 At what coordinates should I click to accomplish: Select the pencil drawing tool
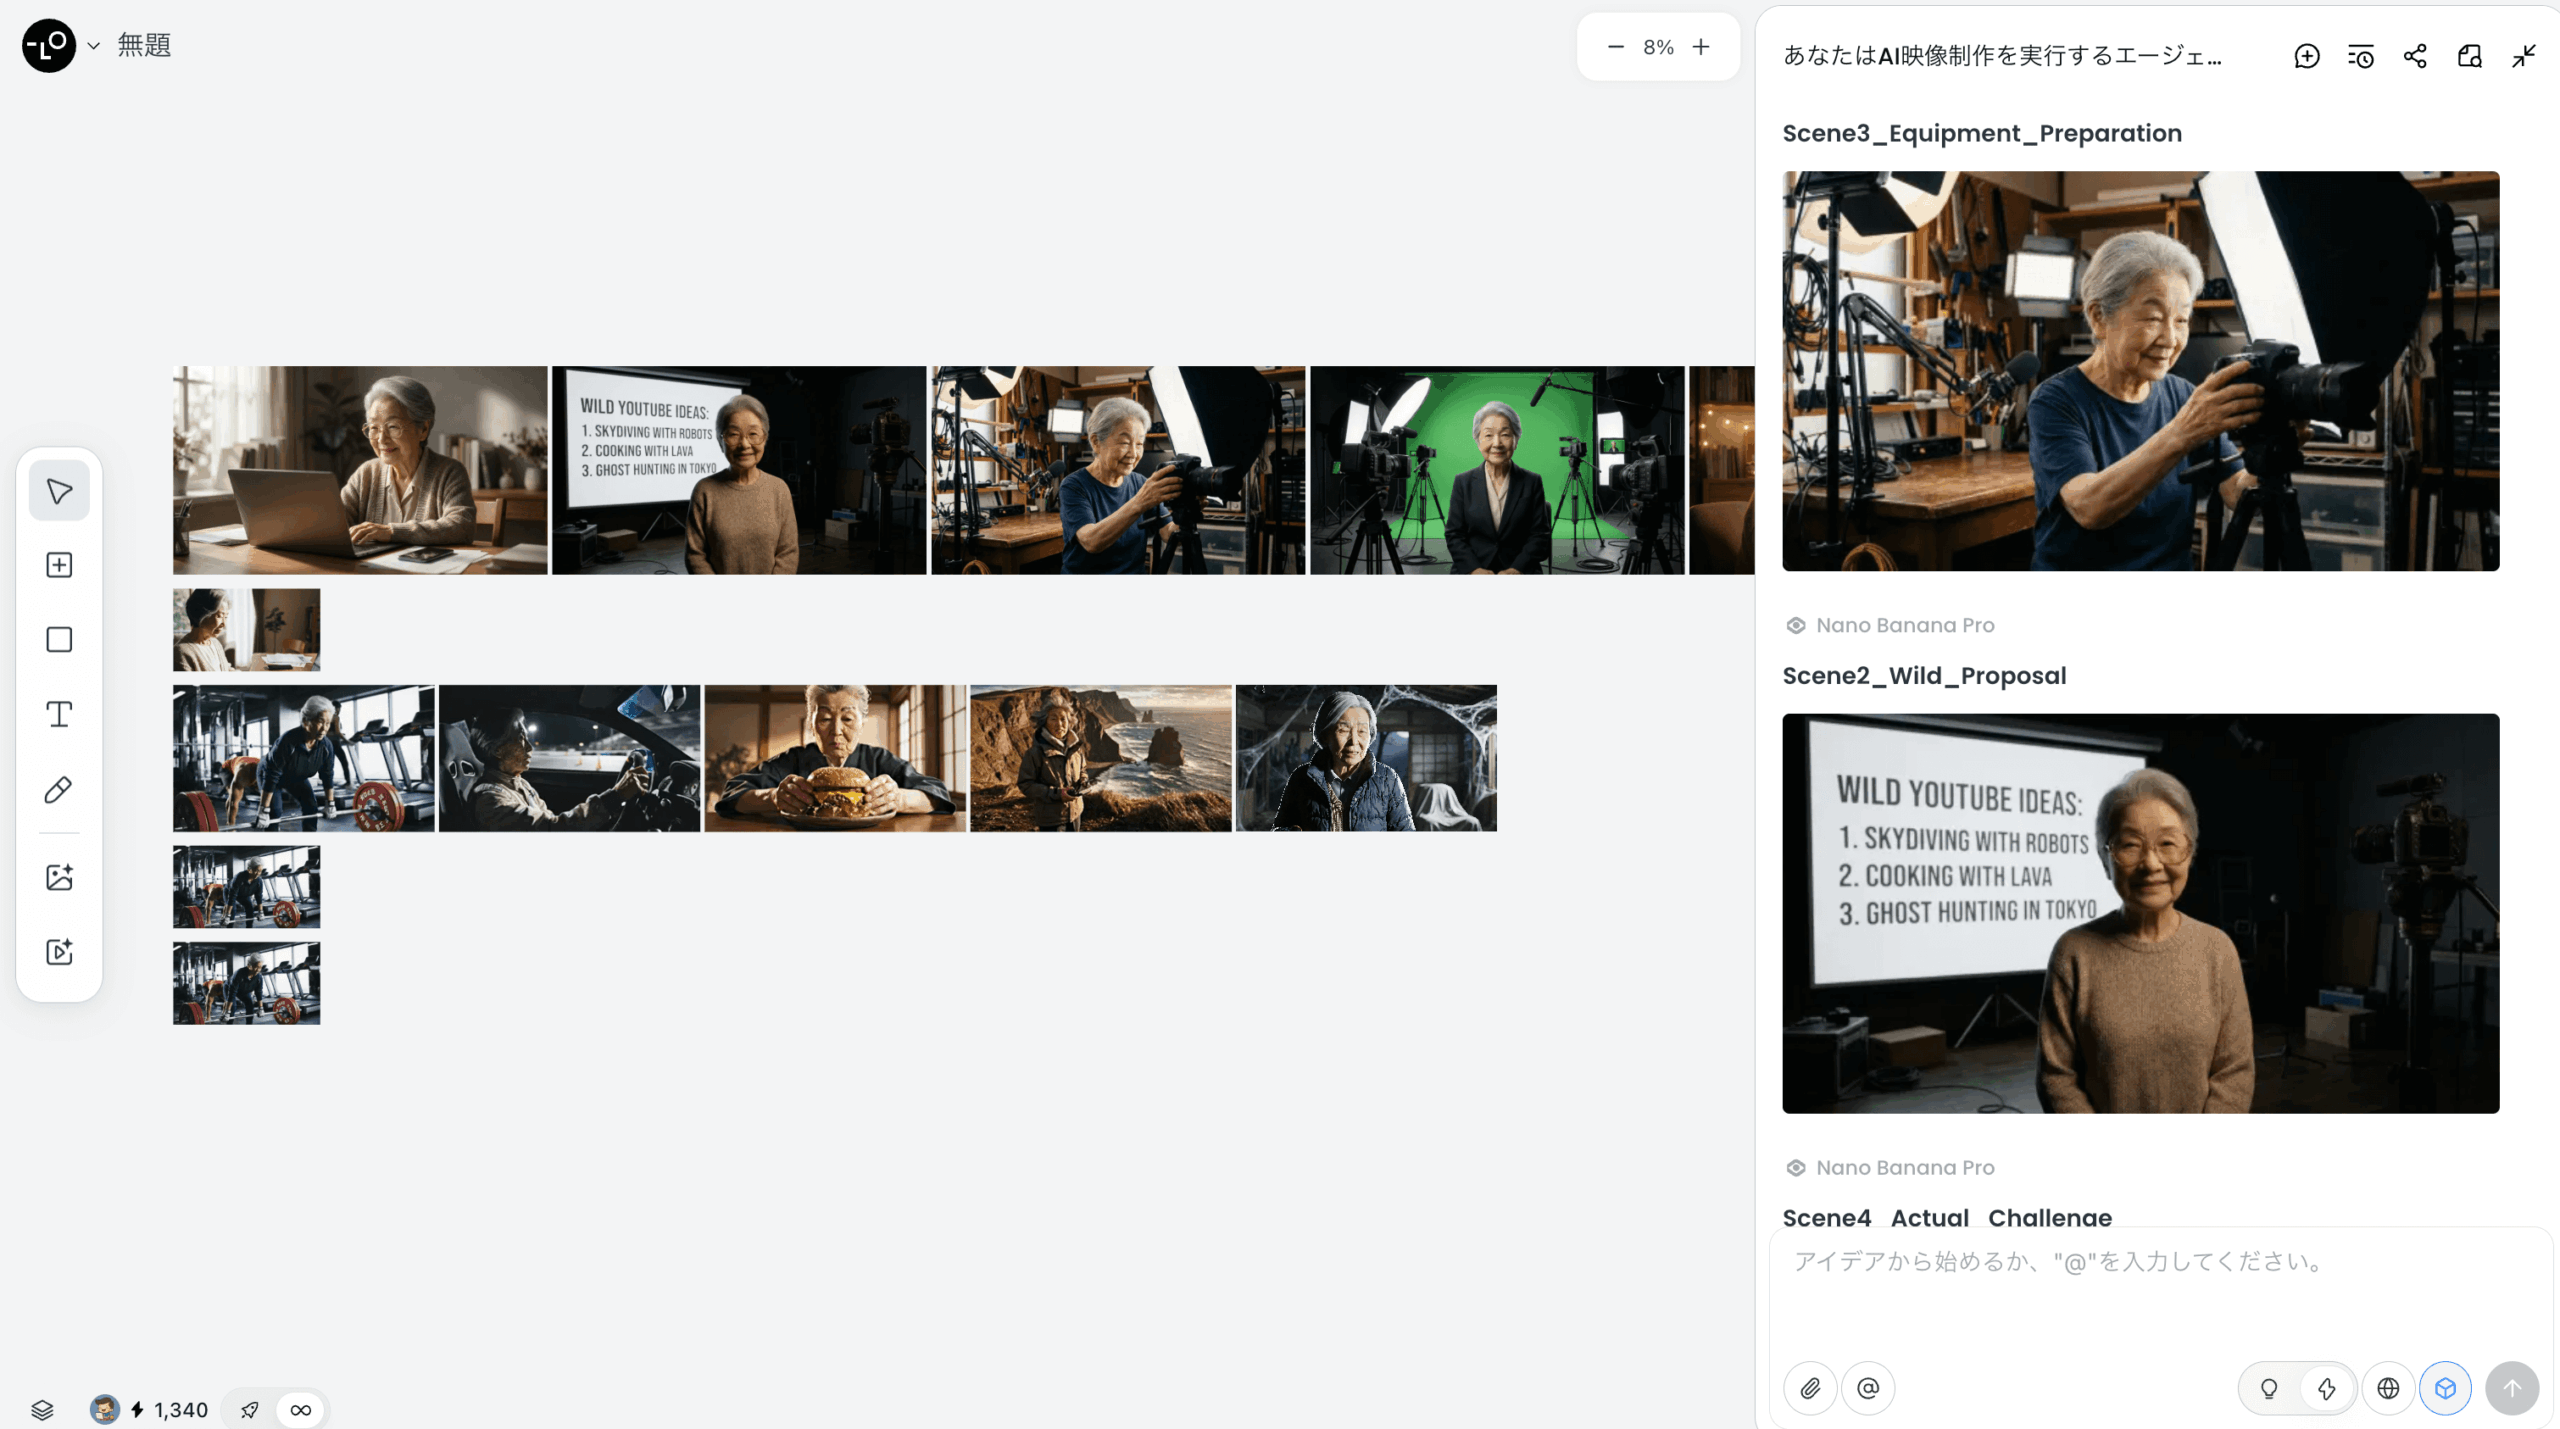pos(59,790)
